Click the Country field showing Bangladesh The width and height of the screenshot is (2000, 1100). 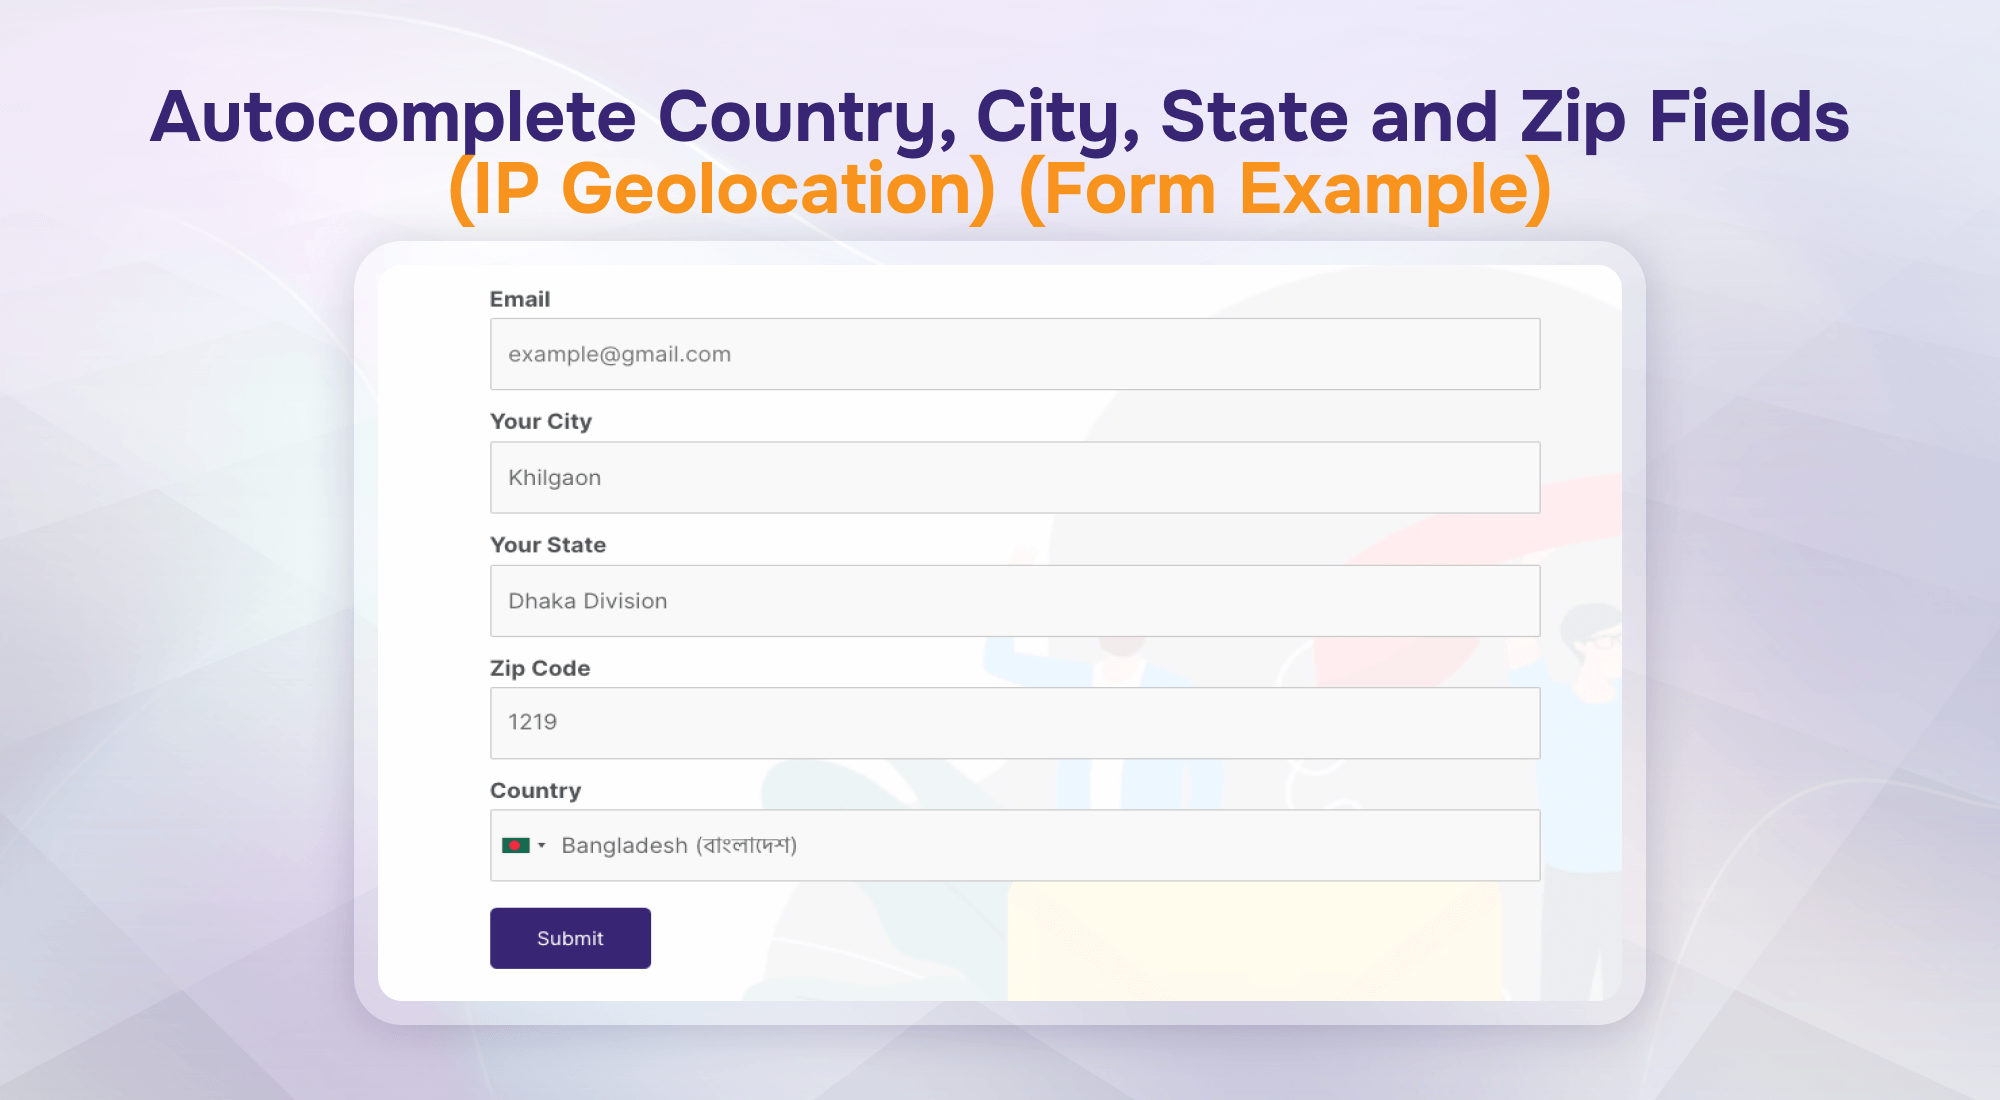pyautogui.click(x=1015, y=845)
